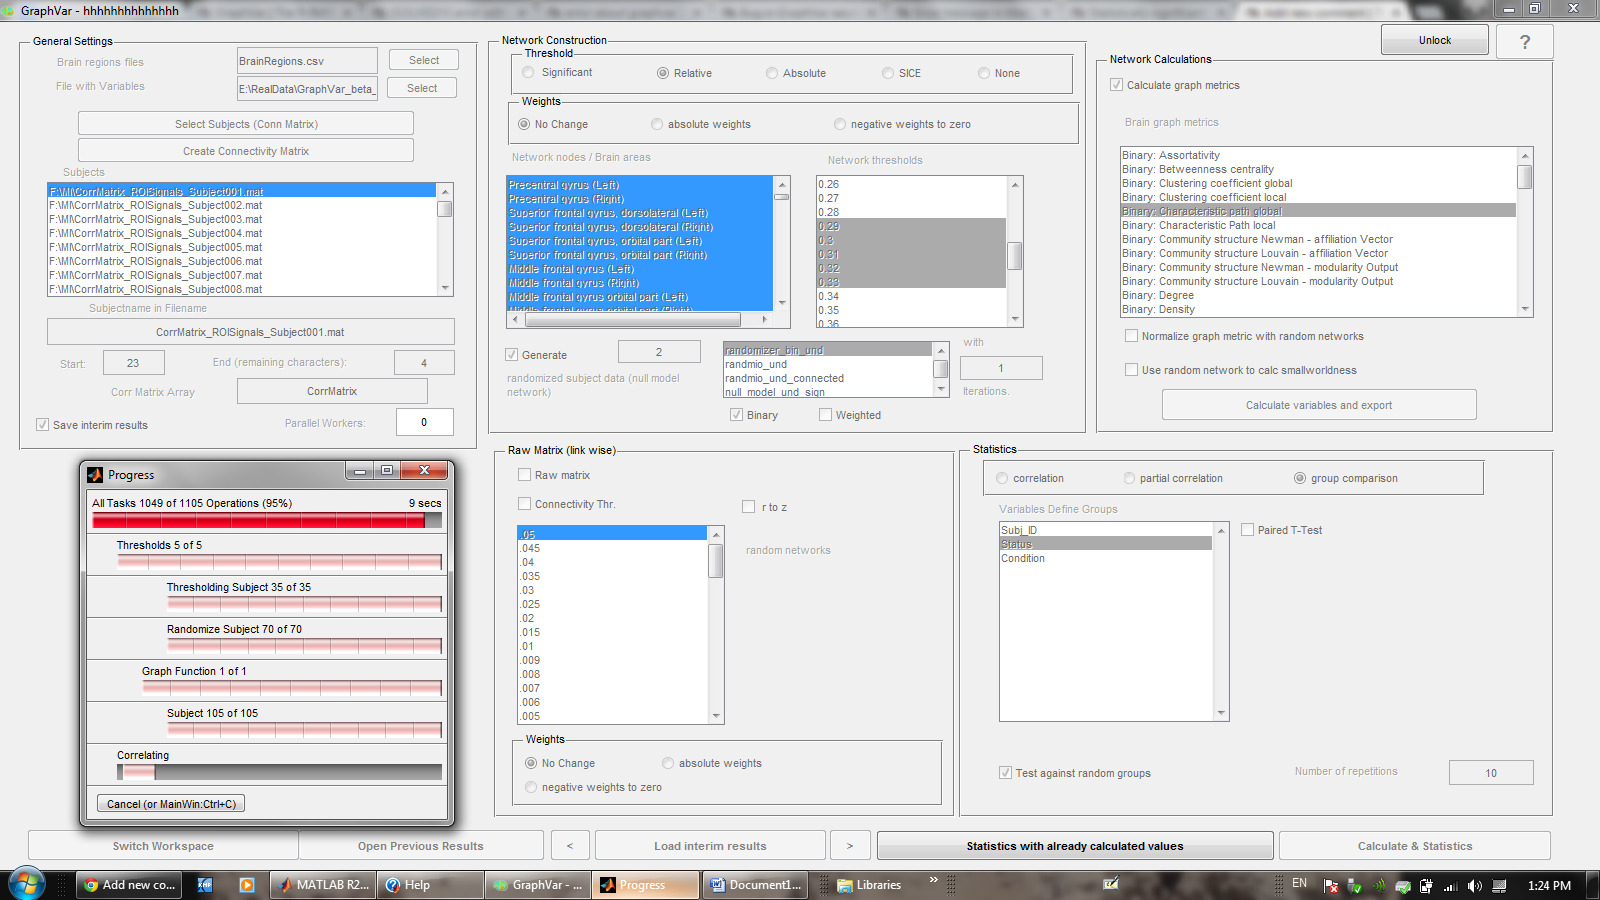Screen dimensions: 1600x900
Task: Click scroll-down arrow of Brain graph metrics list
Action: tap(1525, 309)
